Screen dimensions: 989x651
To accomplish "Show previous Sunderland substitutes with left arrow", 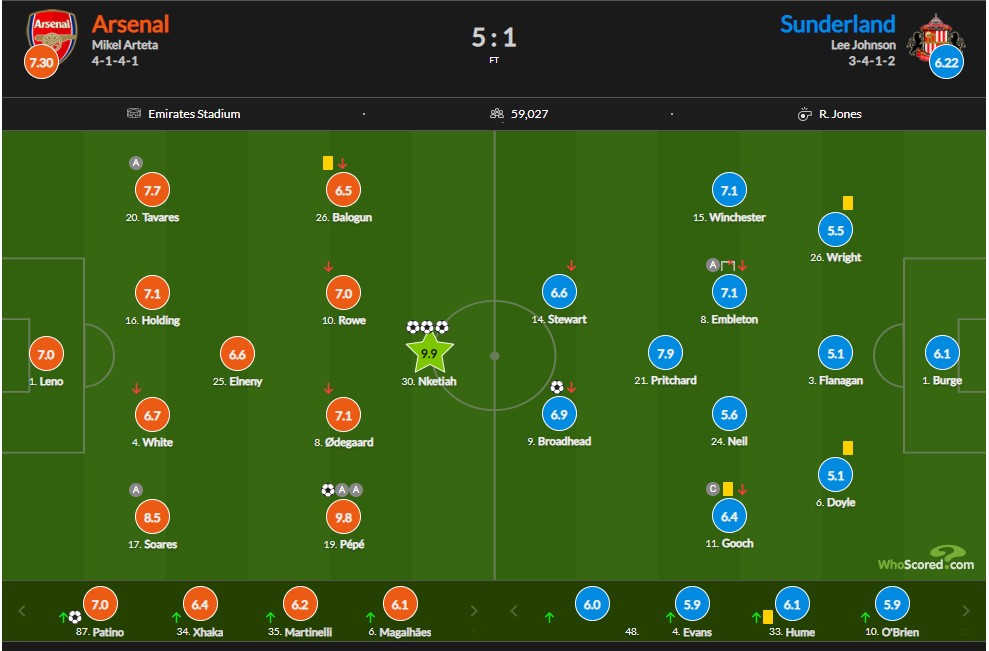I will point(513,611).
